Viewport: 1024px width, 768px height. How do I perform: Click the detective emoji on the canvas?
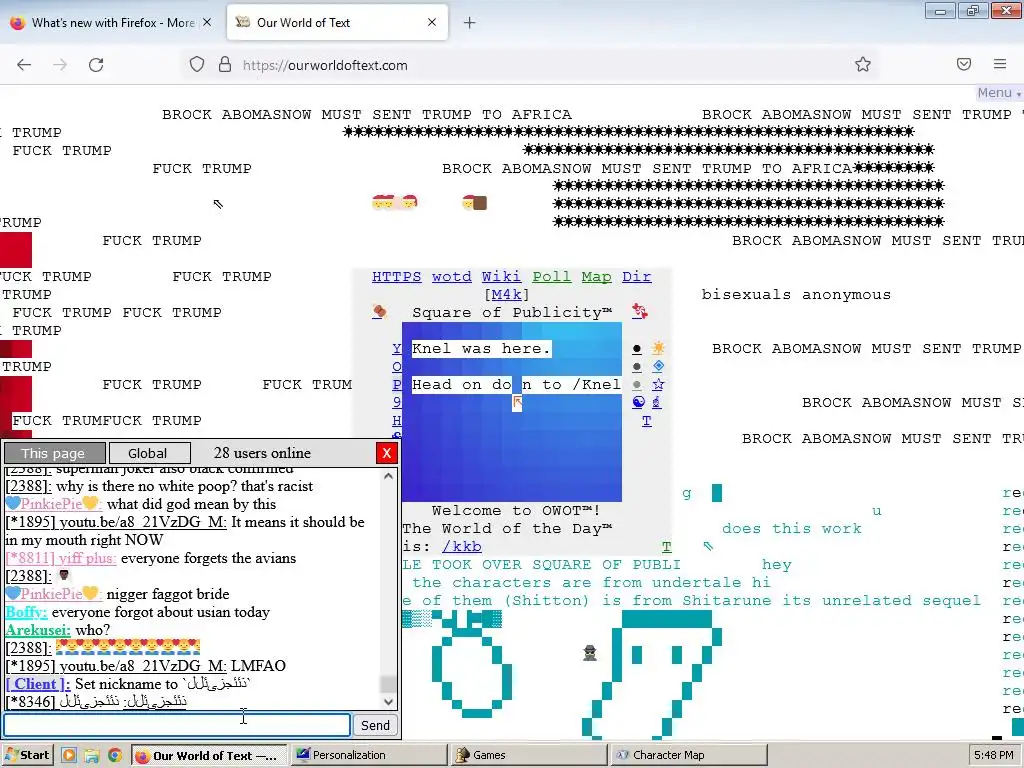point(590,652)
